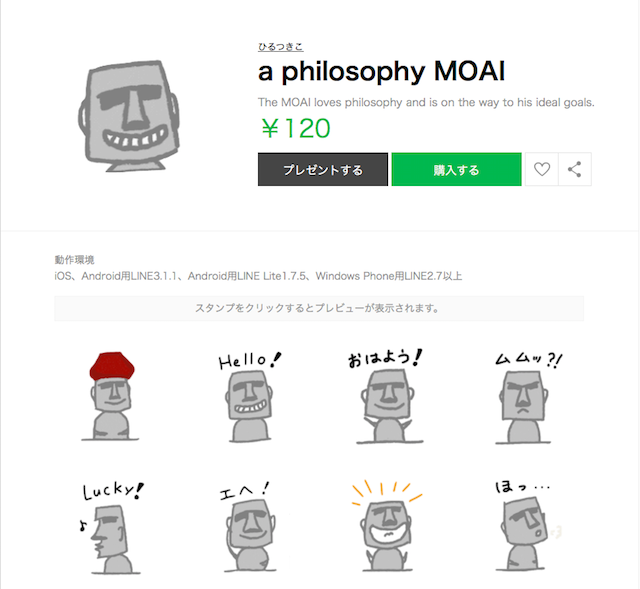This screenshot has height=589, width=640.
Task: Click the 動作環境 heading
Action: click(x=74, y=260)
